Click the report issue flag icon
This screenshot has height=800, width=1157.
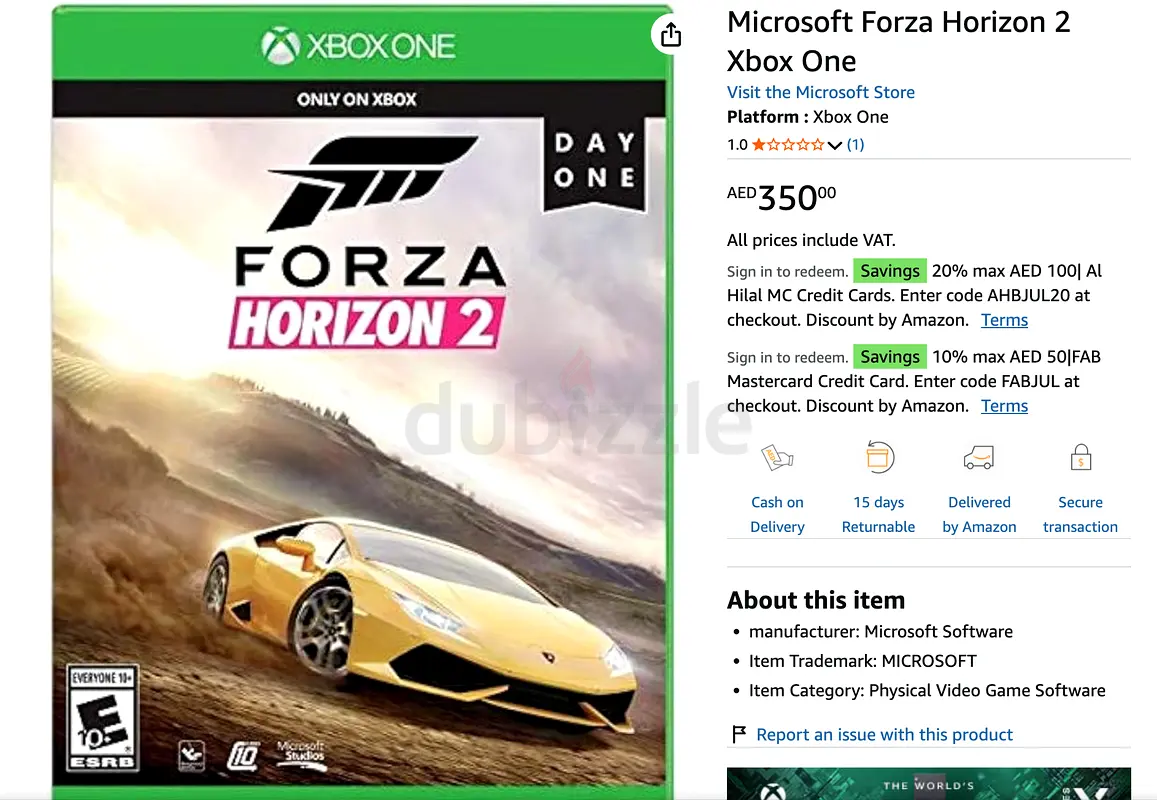739,734
